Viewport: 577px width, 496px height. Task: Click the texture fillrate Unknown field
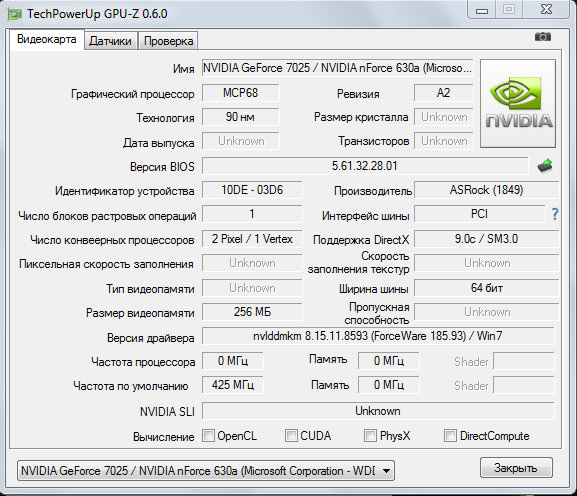(486, 263)
